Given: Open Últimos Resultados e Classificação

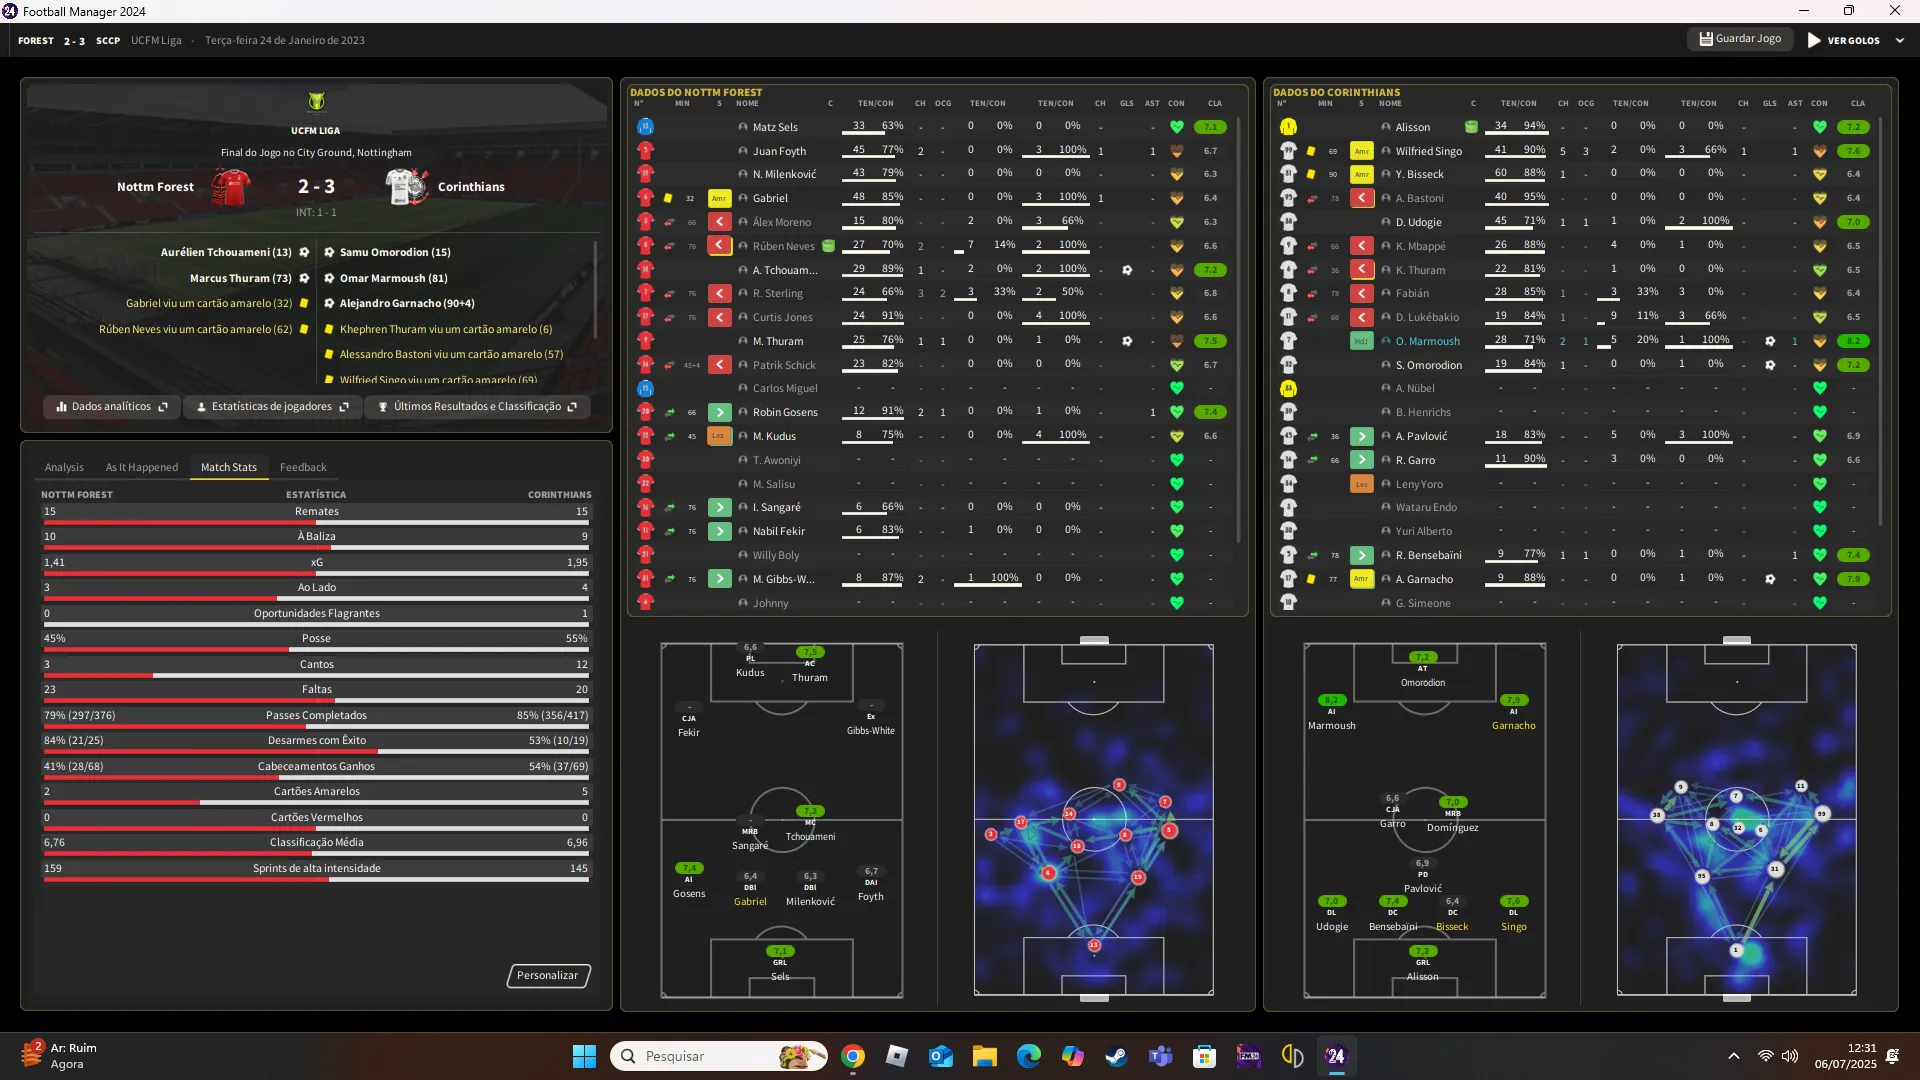Looking at the screenshot, I should tap(478, 407).
